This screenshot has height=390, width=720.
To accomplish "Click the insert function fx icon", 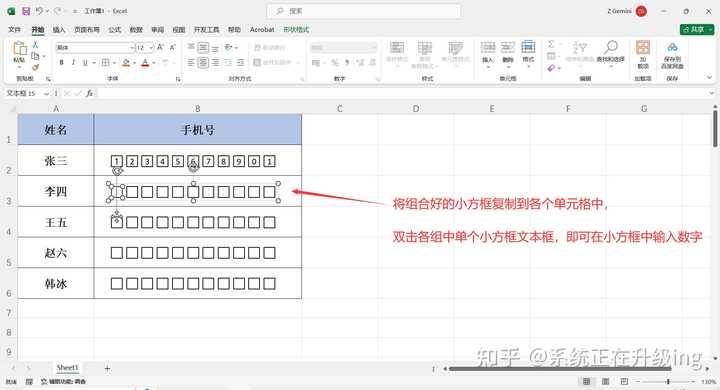I will click(90, 93).
